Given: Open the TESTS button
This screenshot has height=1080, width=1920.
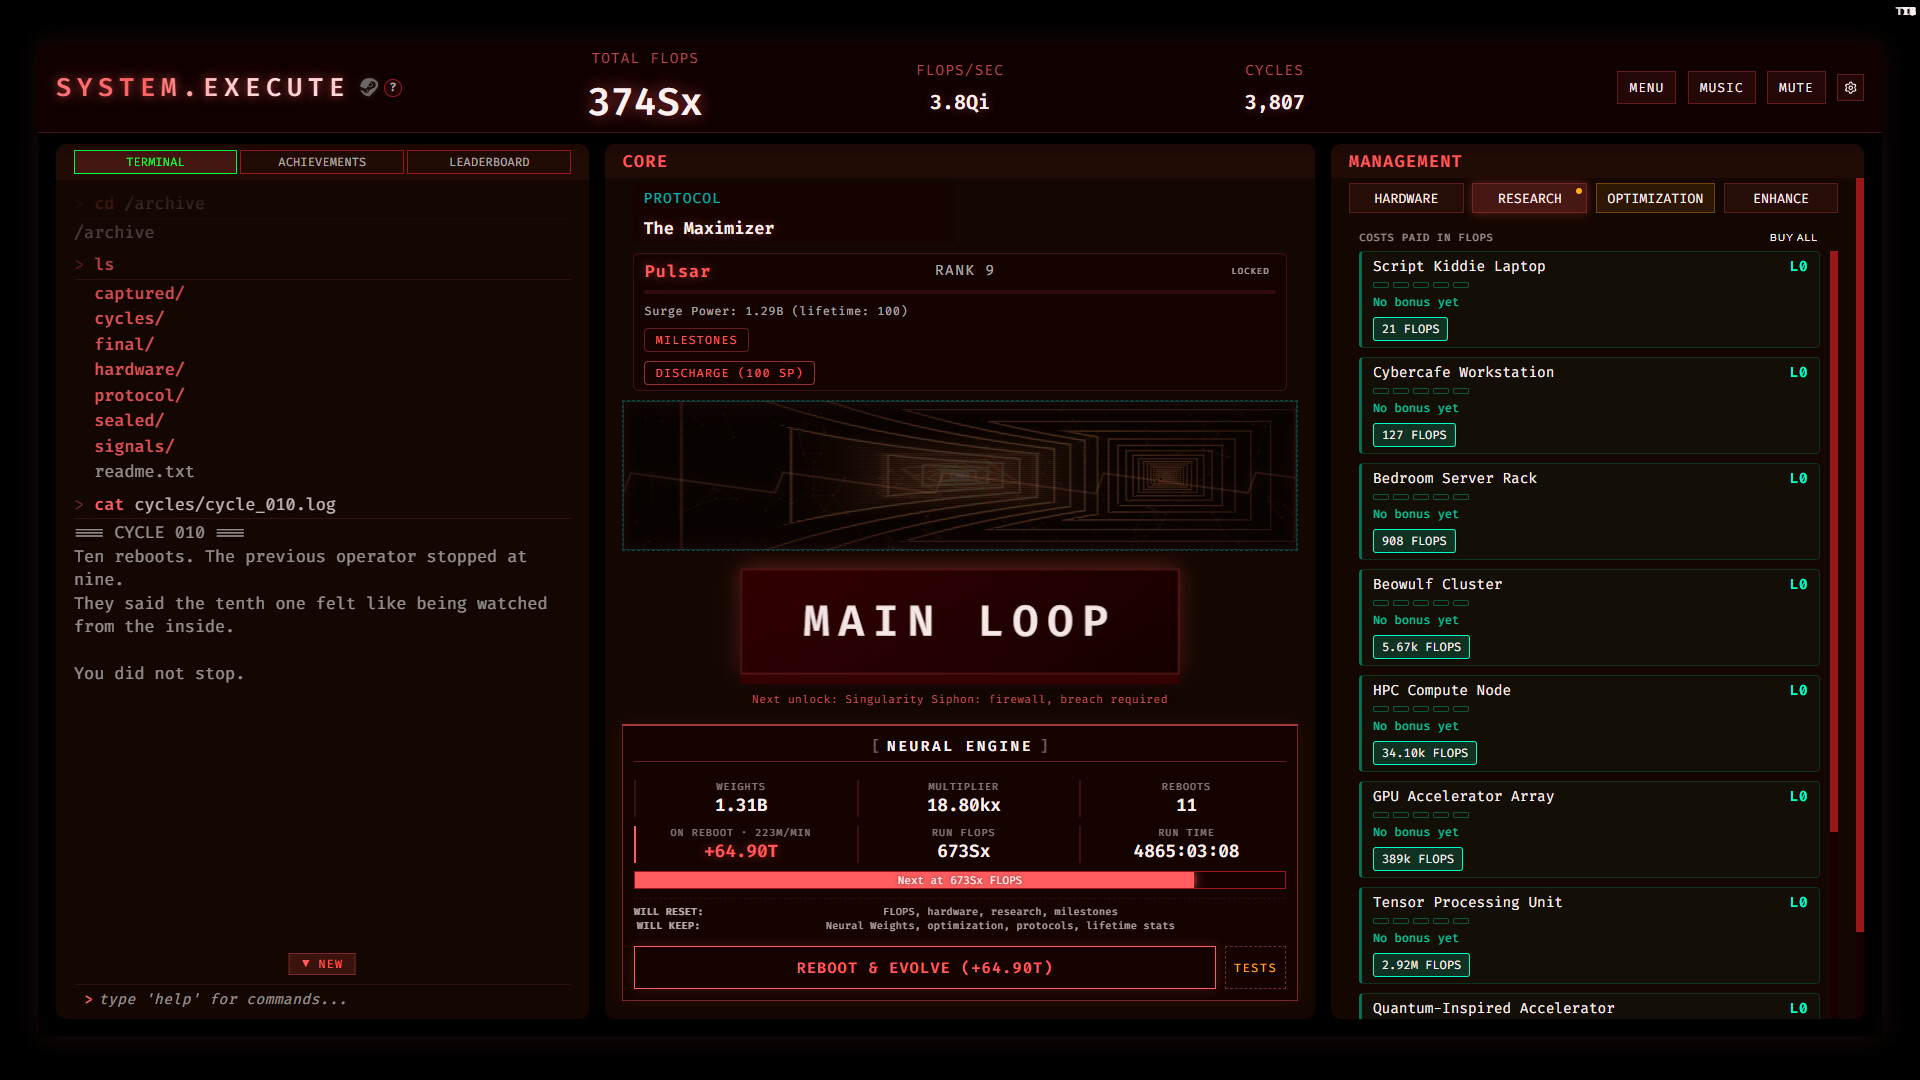Looking at the screenshot, I should pyautogui.click(x=1255, y=967).
